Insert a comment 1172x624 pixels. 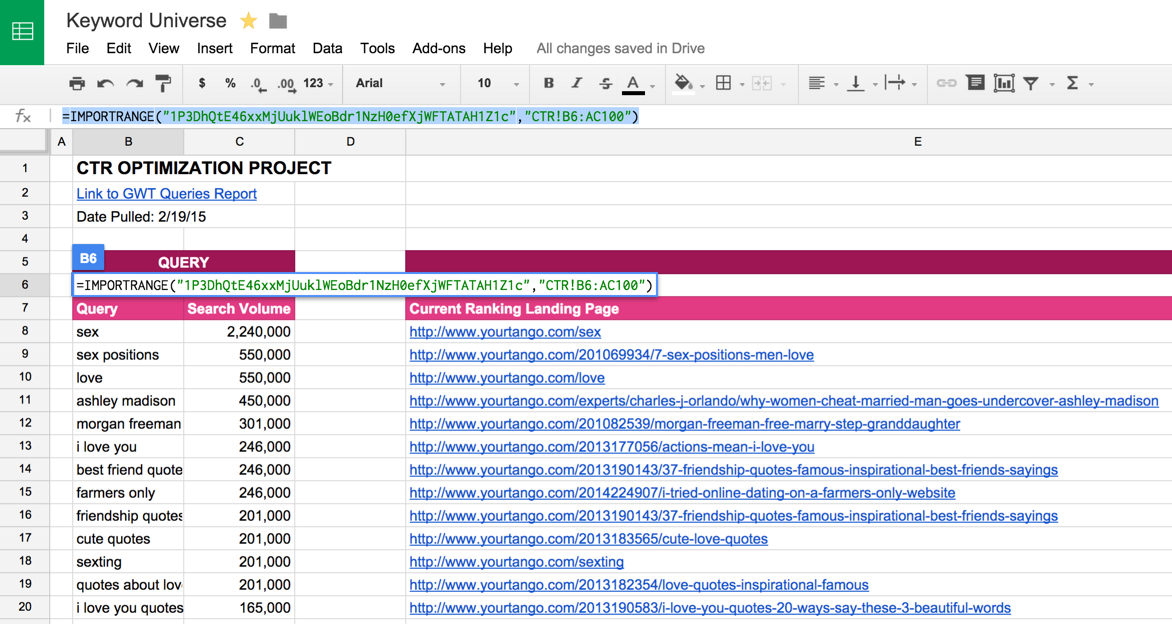point(975,84)
